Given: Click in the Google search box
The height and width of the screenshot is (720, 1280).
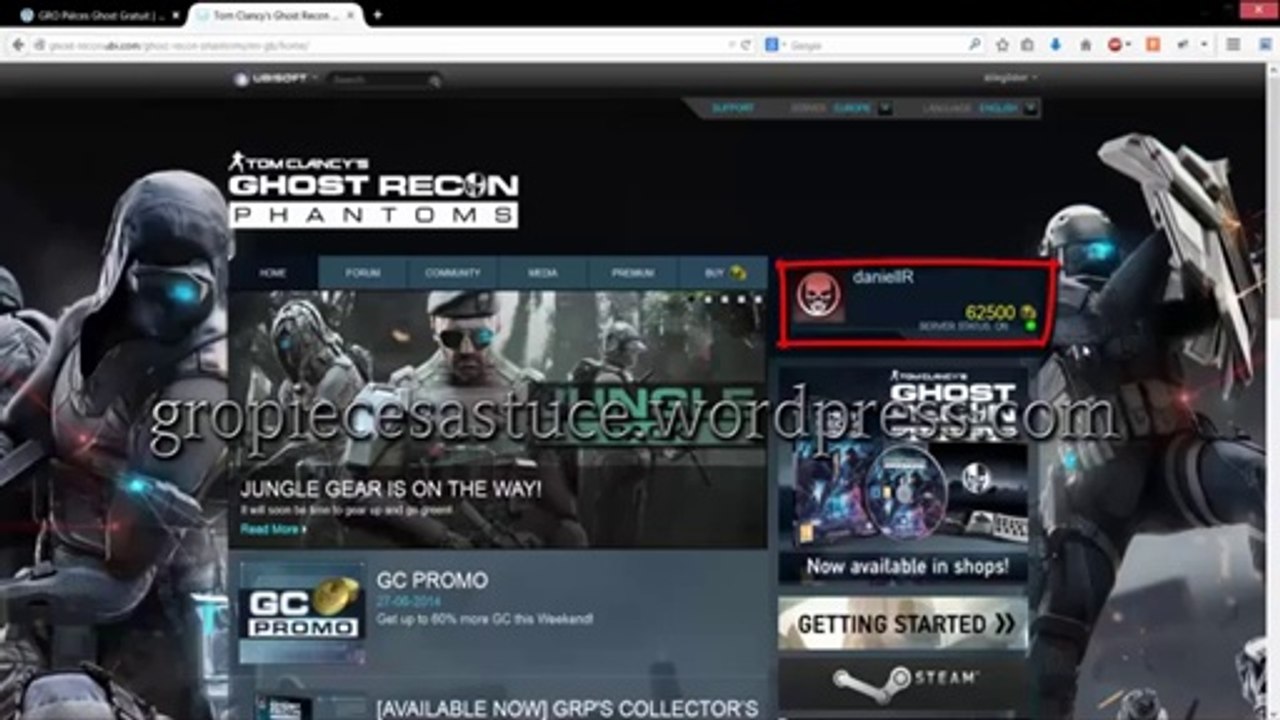Looking at the screenshot, I should click(x=875, y=45).
